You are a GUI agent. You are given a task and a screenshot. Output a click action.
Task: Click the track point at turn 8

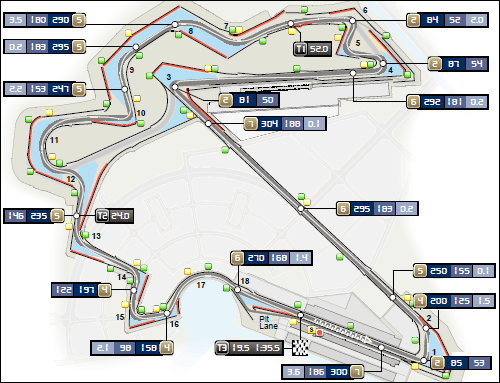tap(175, 25)
